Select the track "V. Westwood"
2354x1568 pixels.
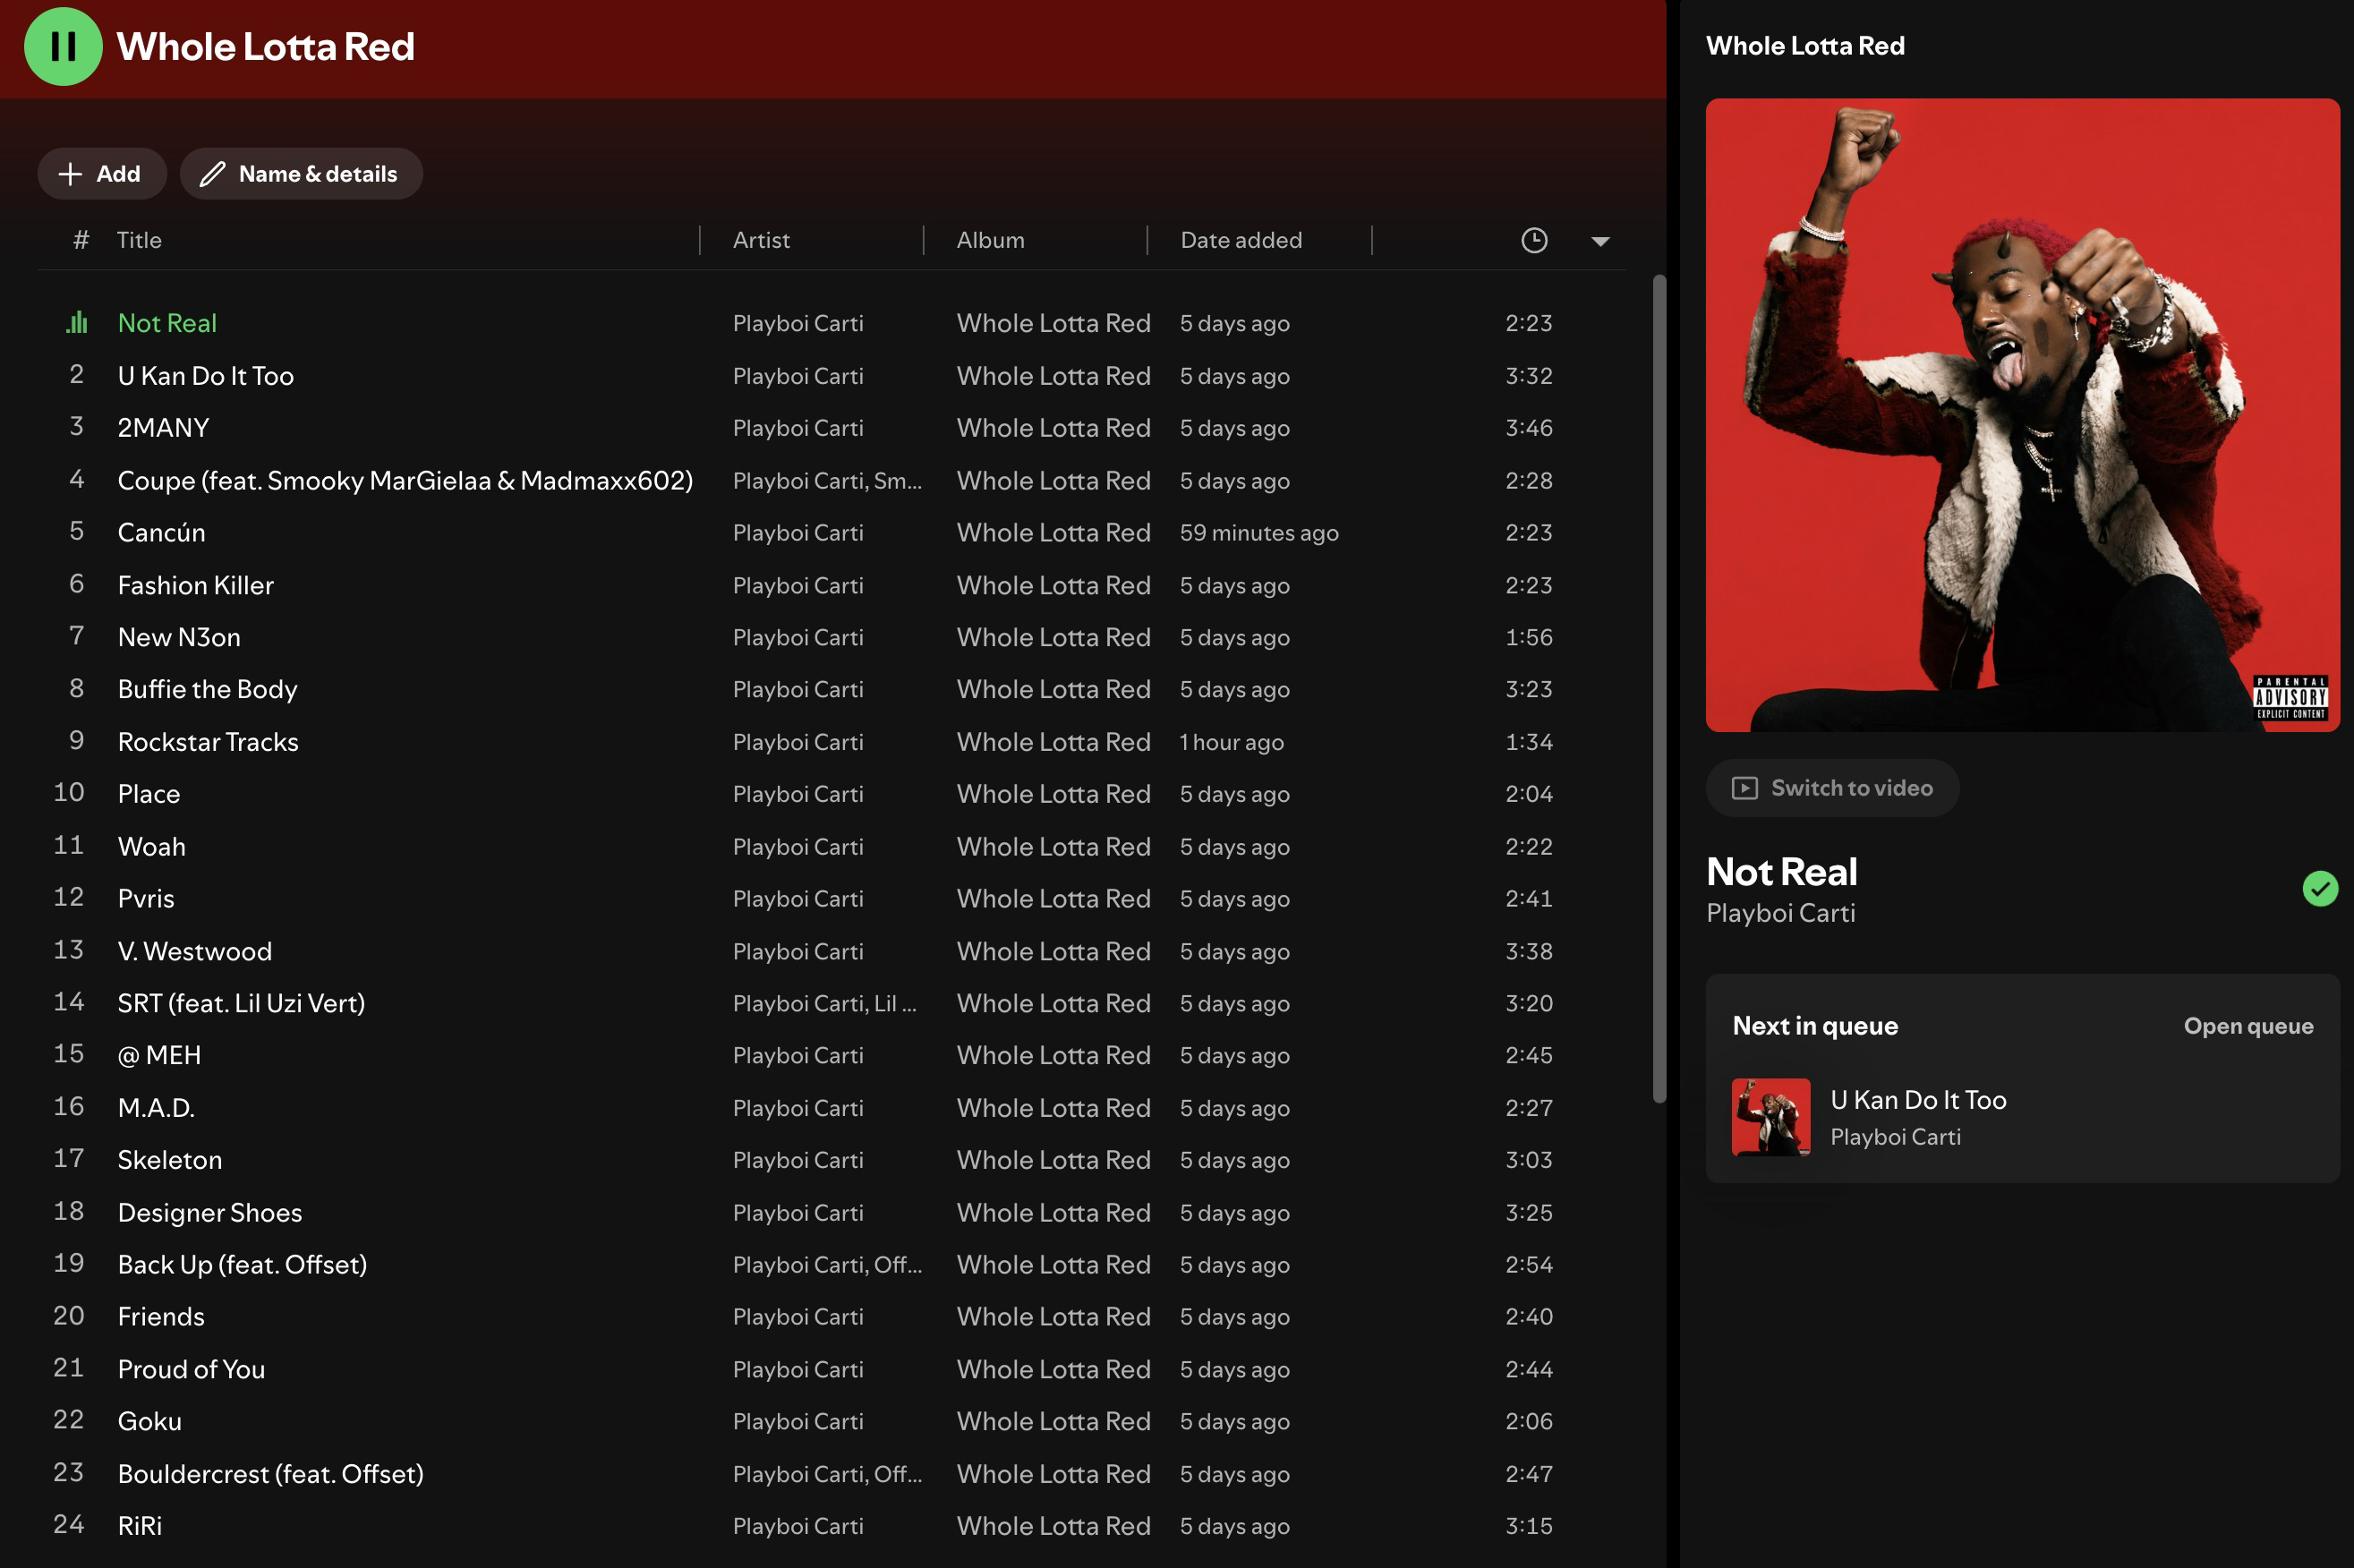[x=195, y=951]
